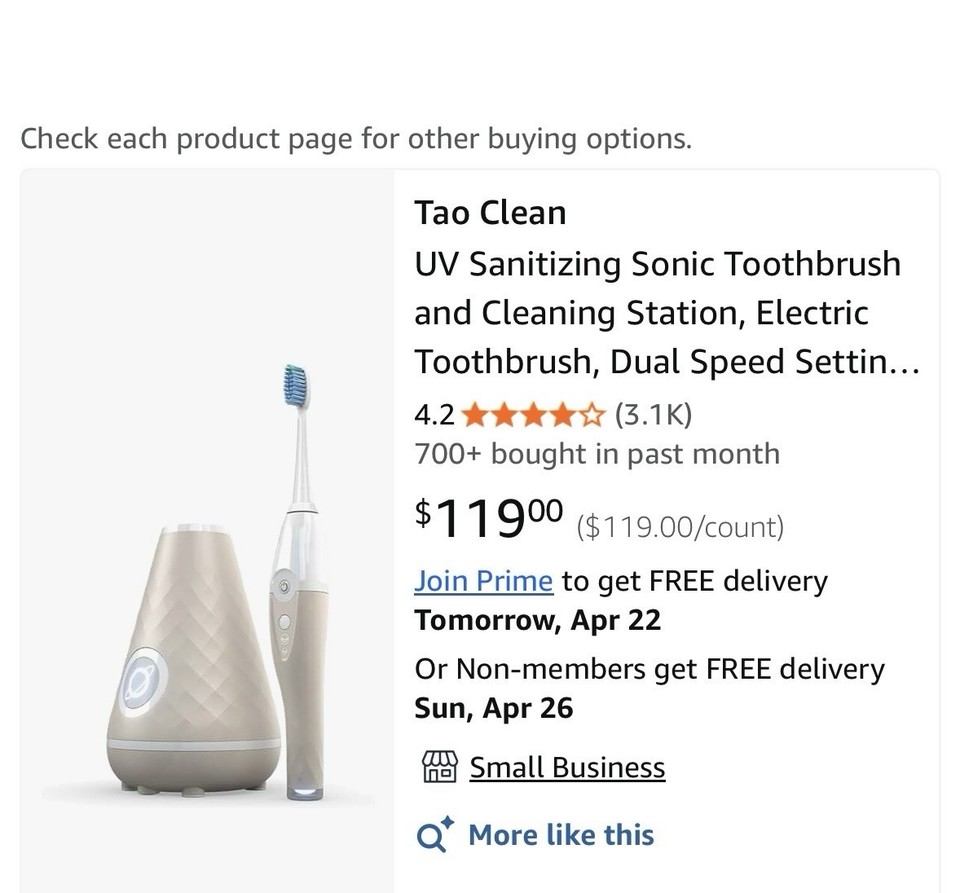Screen dimensions: 960x893
Task: Follow the Join Prime link
Action: [484, 581]
